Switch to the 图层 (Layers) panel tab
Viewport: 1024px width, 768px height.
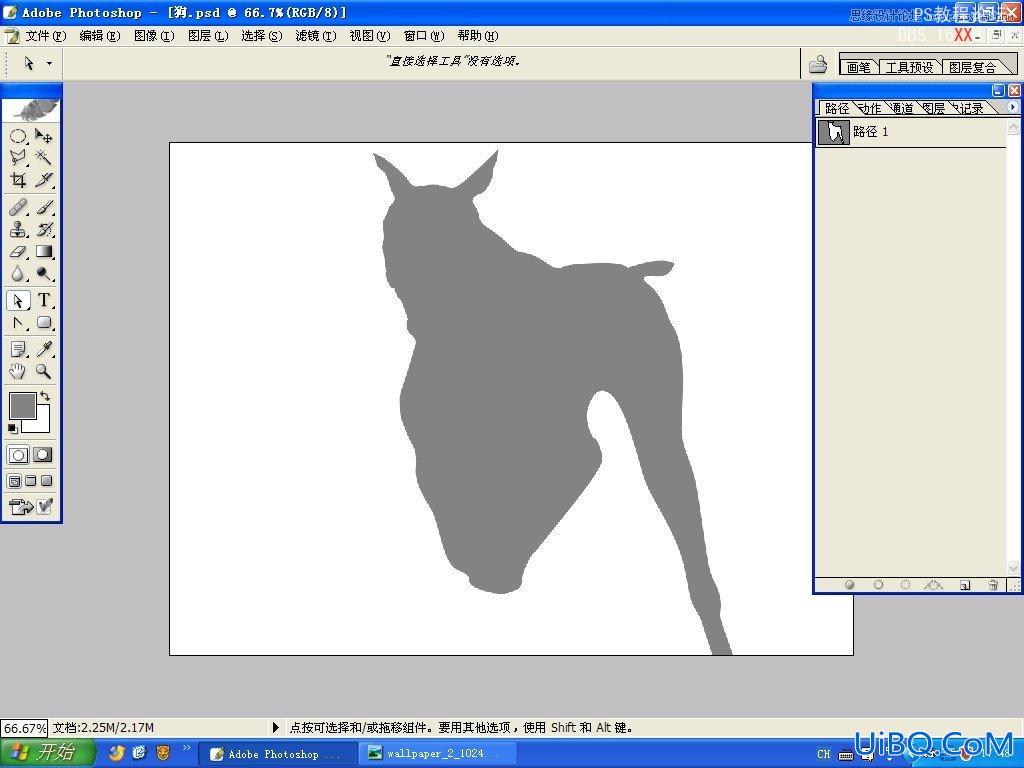pyautogui.click(x=935, y=108)
